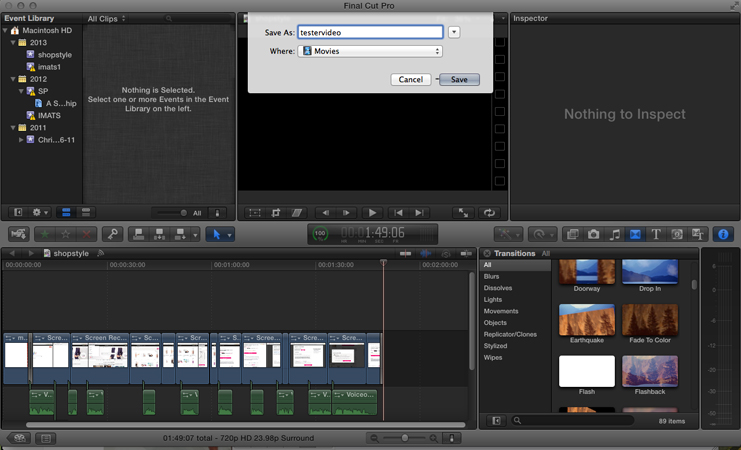Enter full screen playback
Image resolution: width=741 pixels, height=450 pixels.
click(463, 213)
